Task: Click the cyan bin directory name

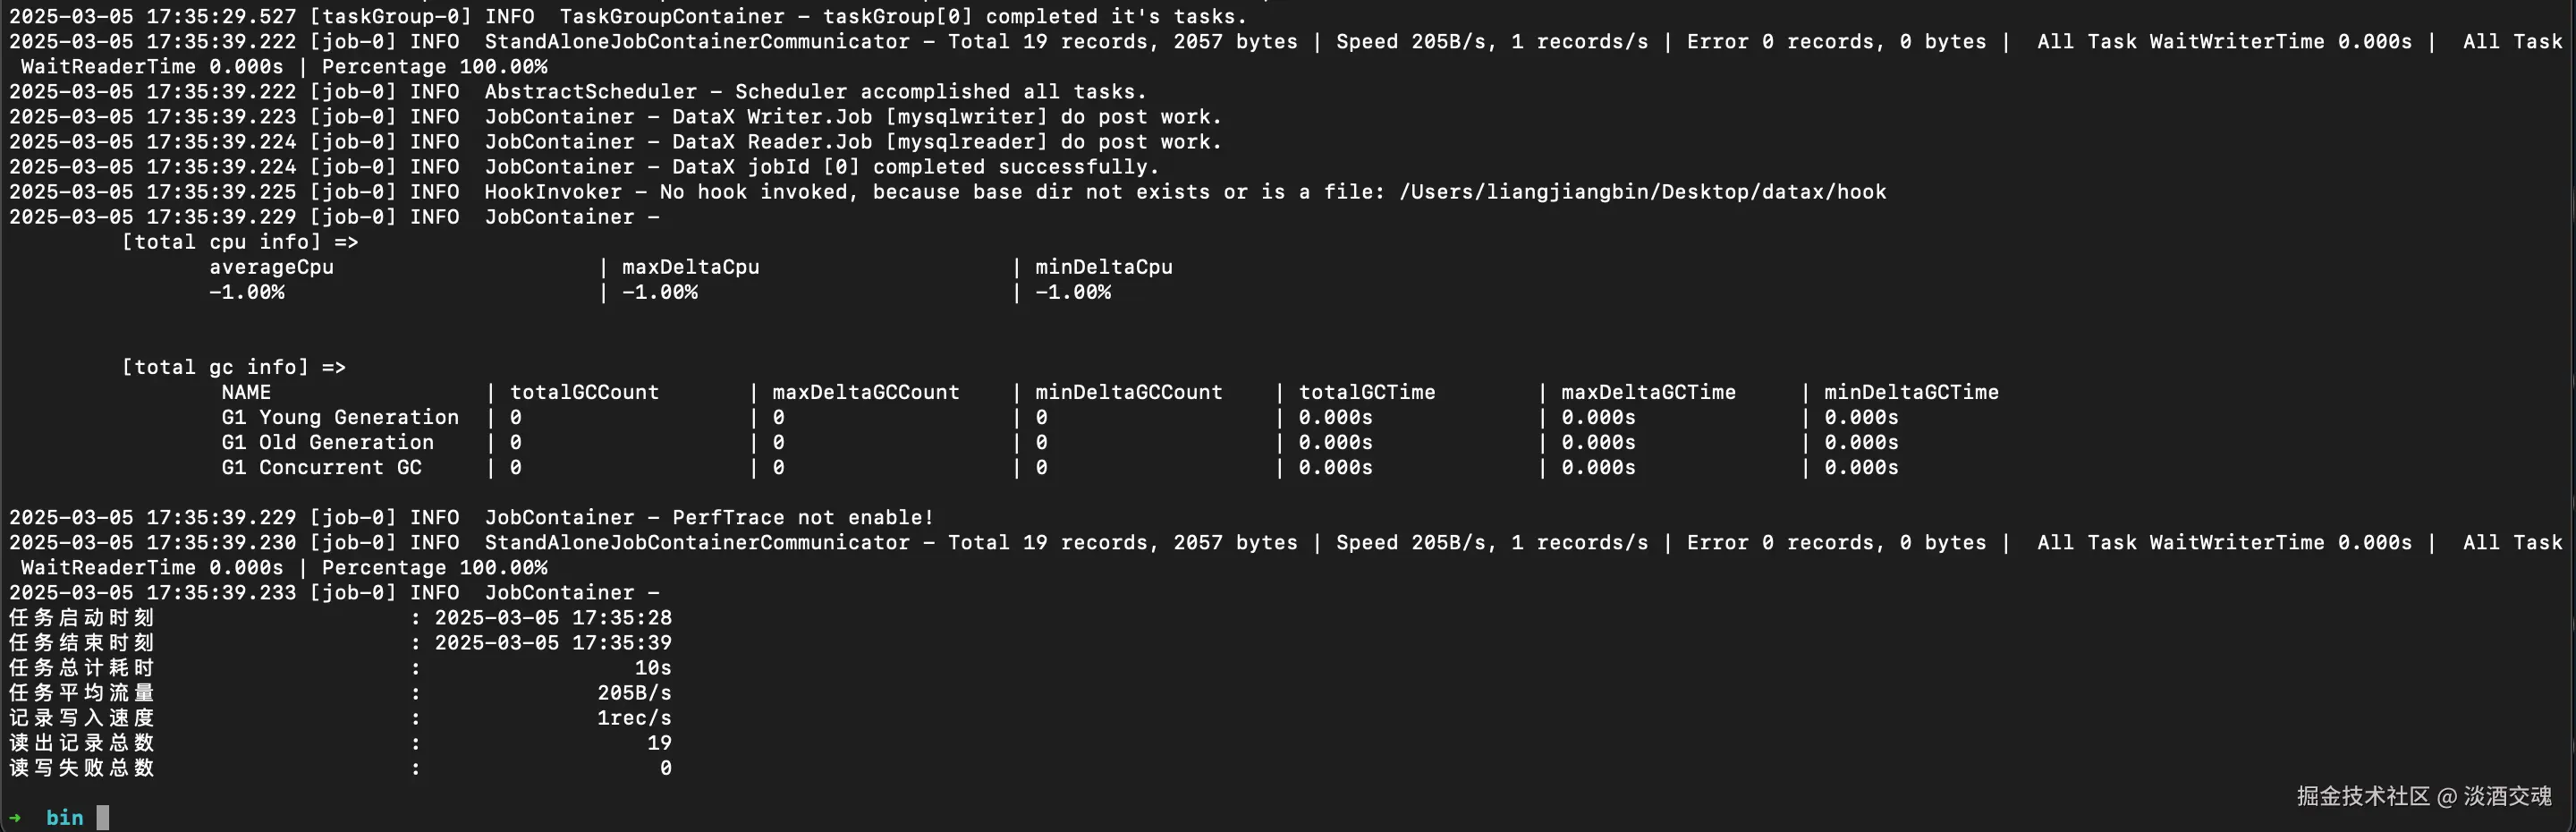Action: 65,818
